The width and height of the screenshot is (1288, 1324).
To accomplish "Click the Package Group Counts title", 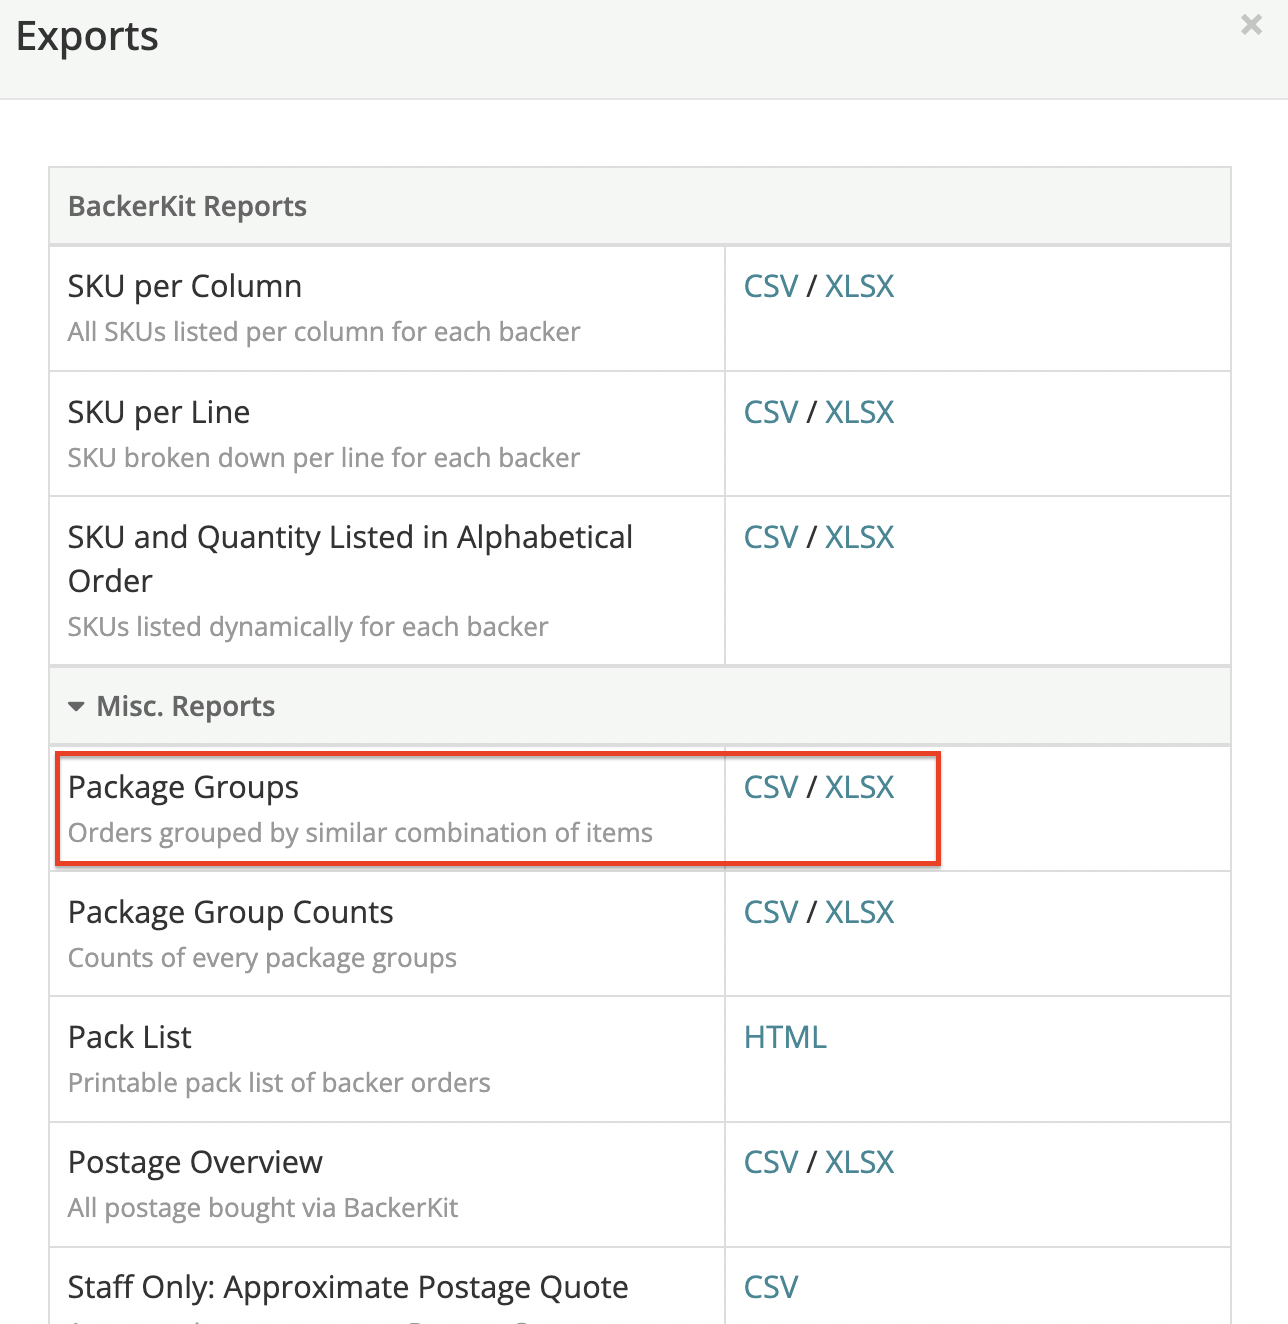I will 231,913.
